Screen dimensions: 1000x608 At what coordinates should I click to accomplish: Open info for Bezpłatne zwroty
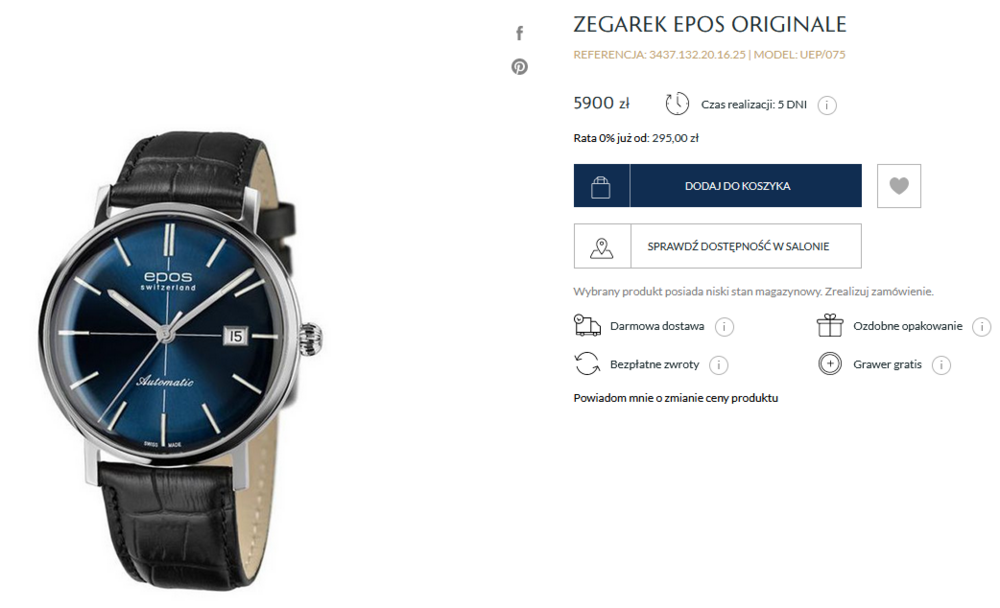(719, 365)
